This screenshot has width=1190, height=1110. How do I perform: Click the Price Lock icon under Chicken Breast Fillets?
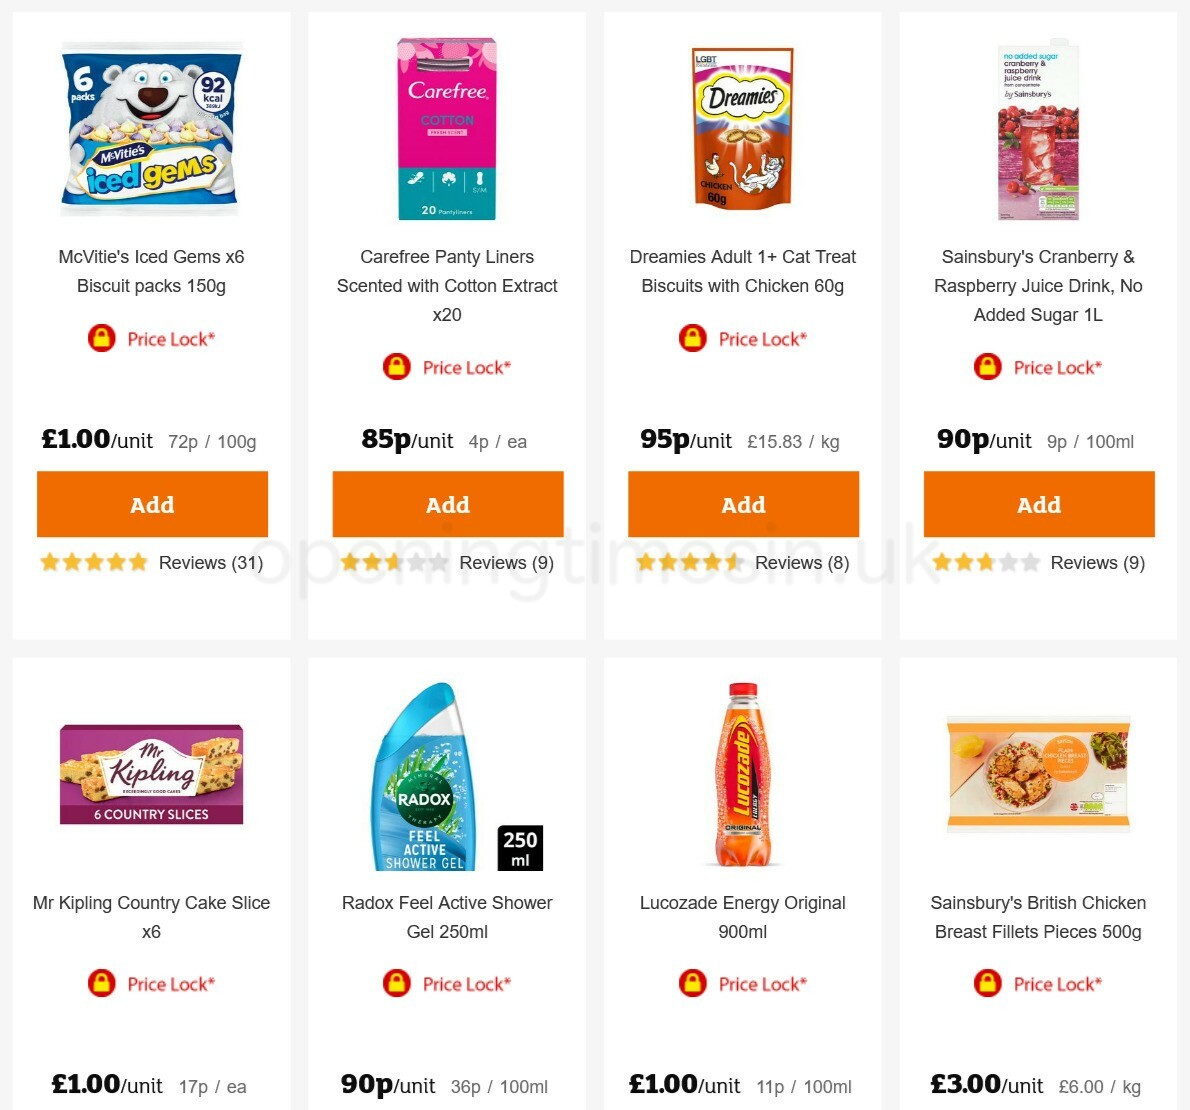(987, 983)
